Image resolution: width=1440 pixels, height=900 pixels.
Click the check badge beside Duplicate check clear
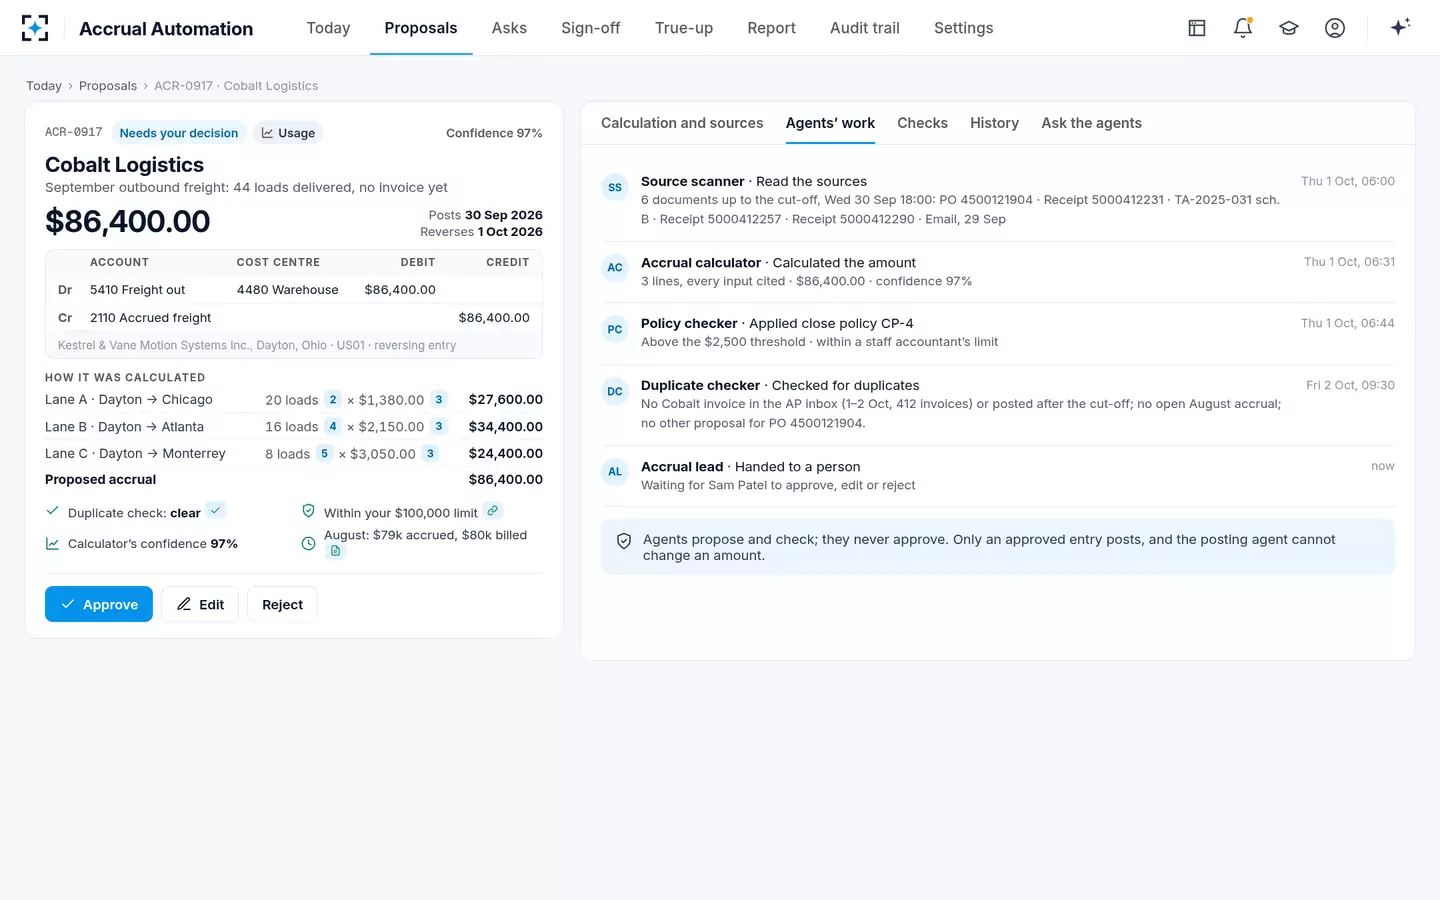pos(215,511)
